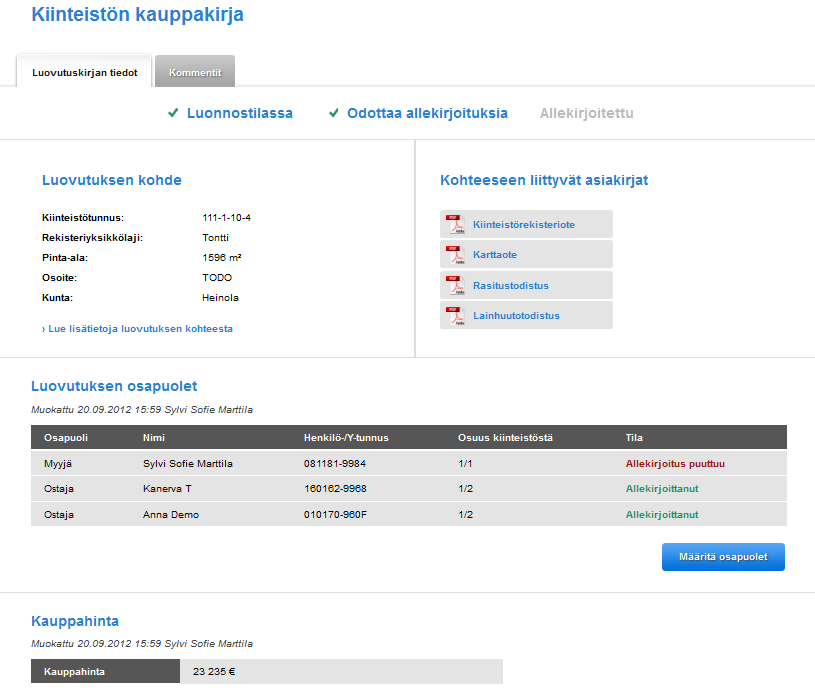Screen dimensions: 815x695
Task: Click the 1/2 share in Anna Demo row
Action: click(466, 514)
